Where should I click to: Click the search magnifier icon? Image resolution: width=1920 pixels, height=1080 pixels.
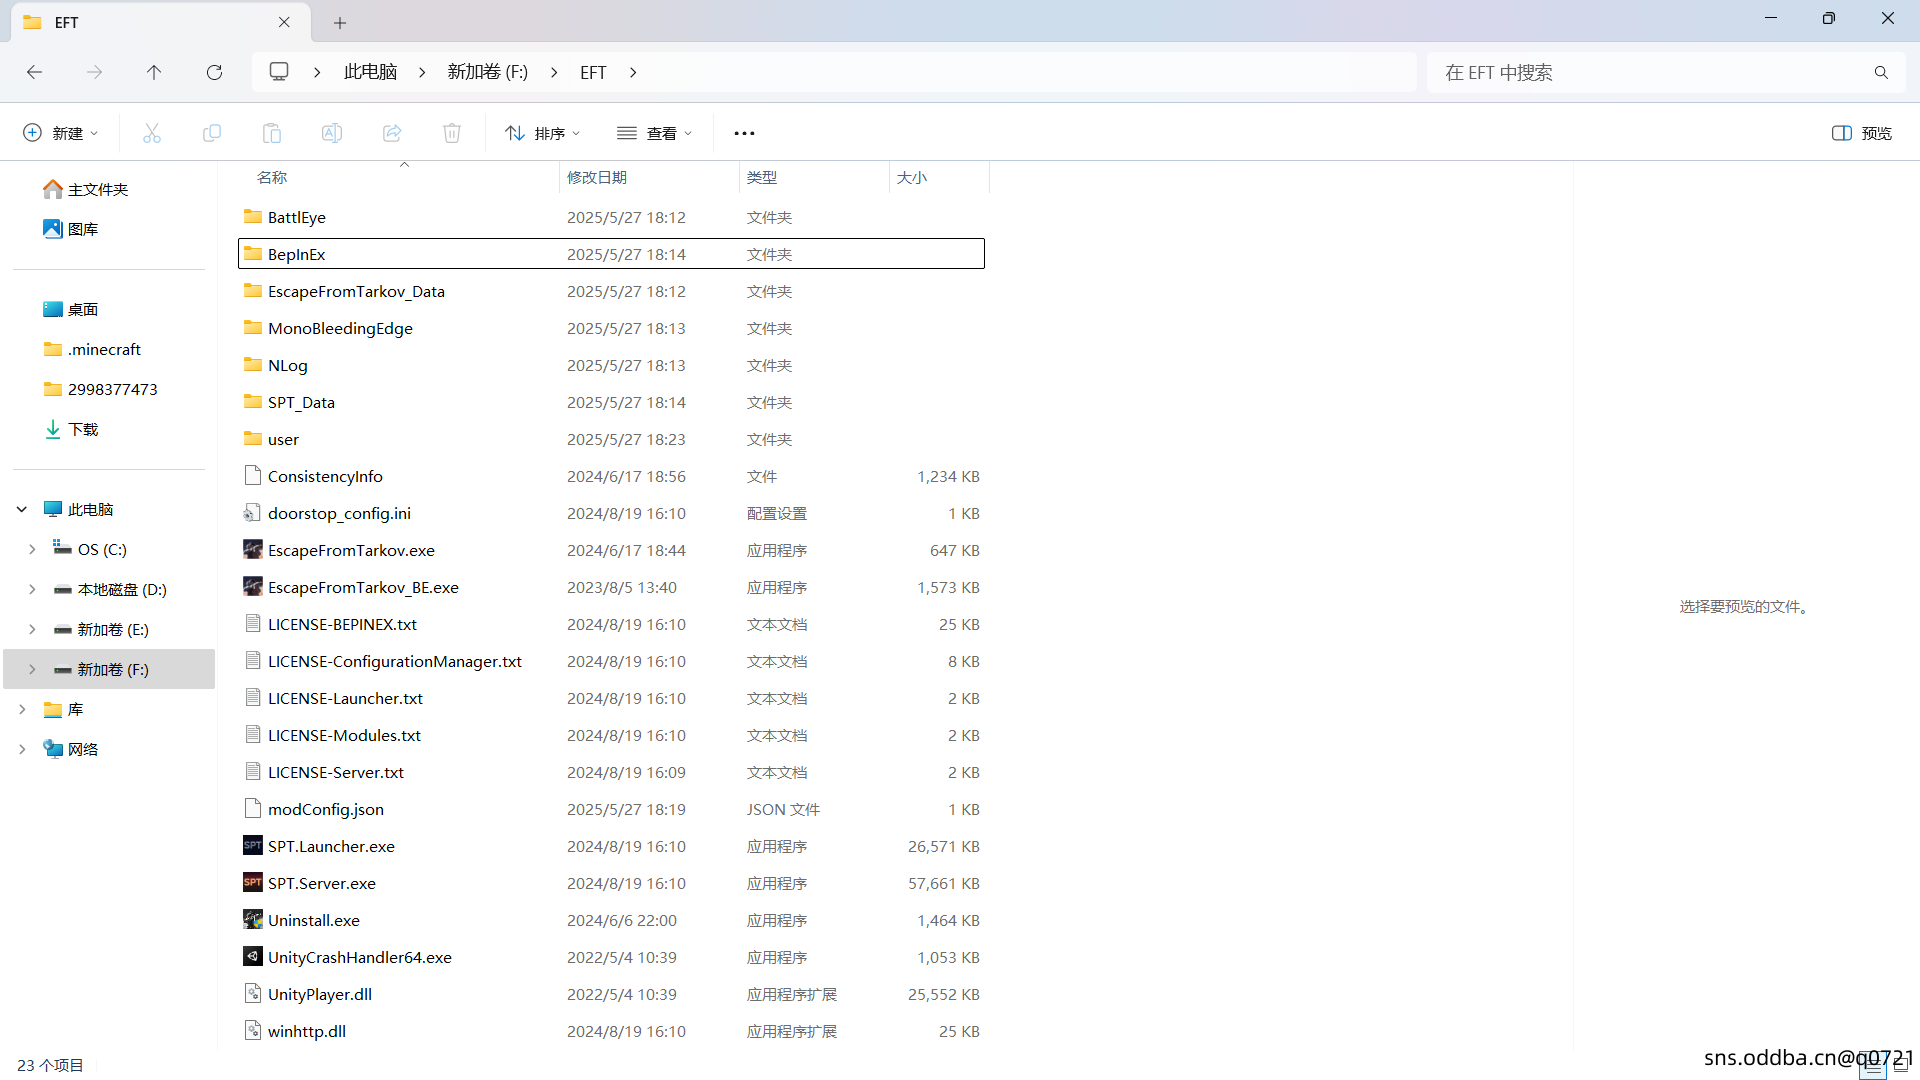click(x=1881, y=72)
